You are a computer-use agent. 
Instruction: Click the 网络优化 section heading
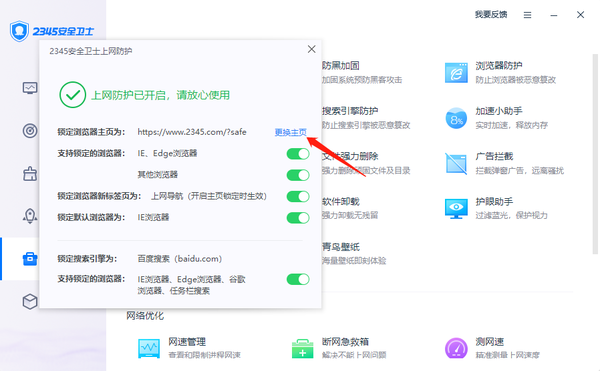click(145, 316)
